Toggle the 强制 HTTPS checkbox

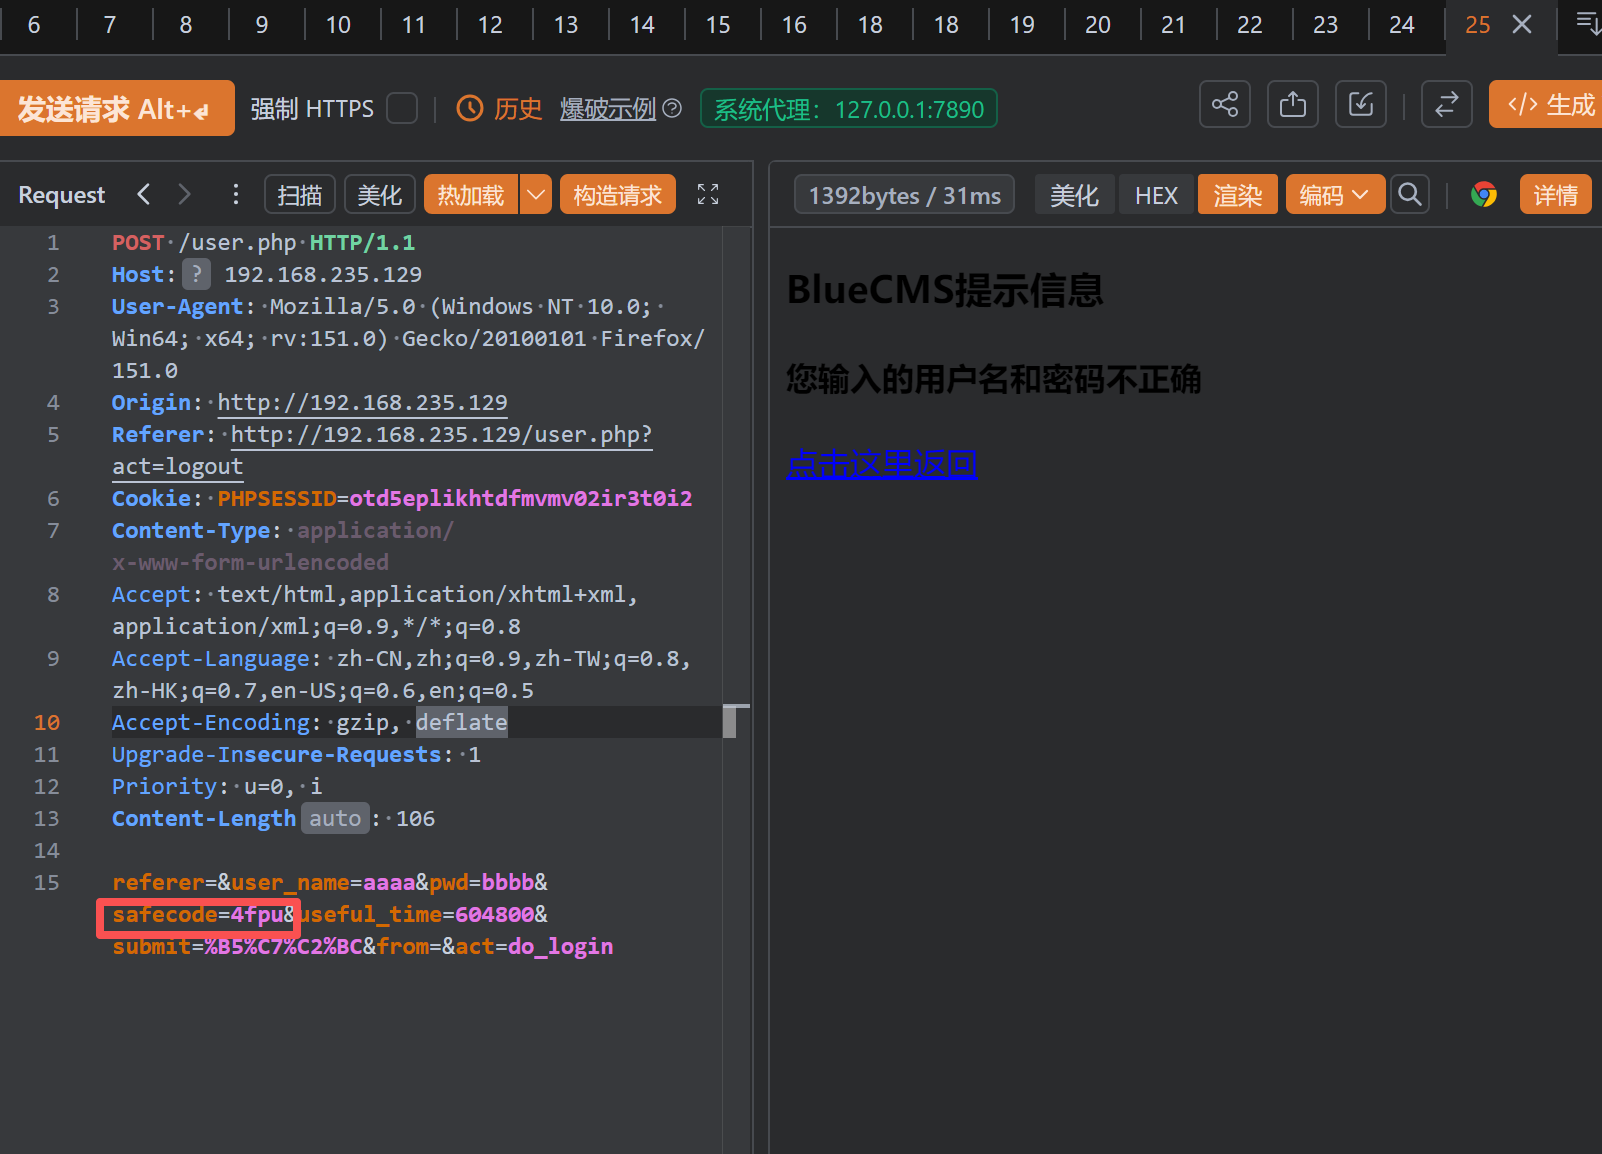(402, 108)
